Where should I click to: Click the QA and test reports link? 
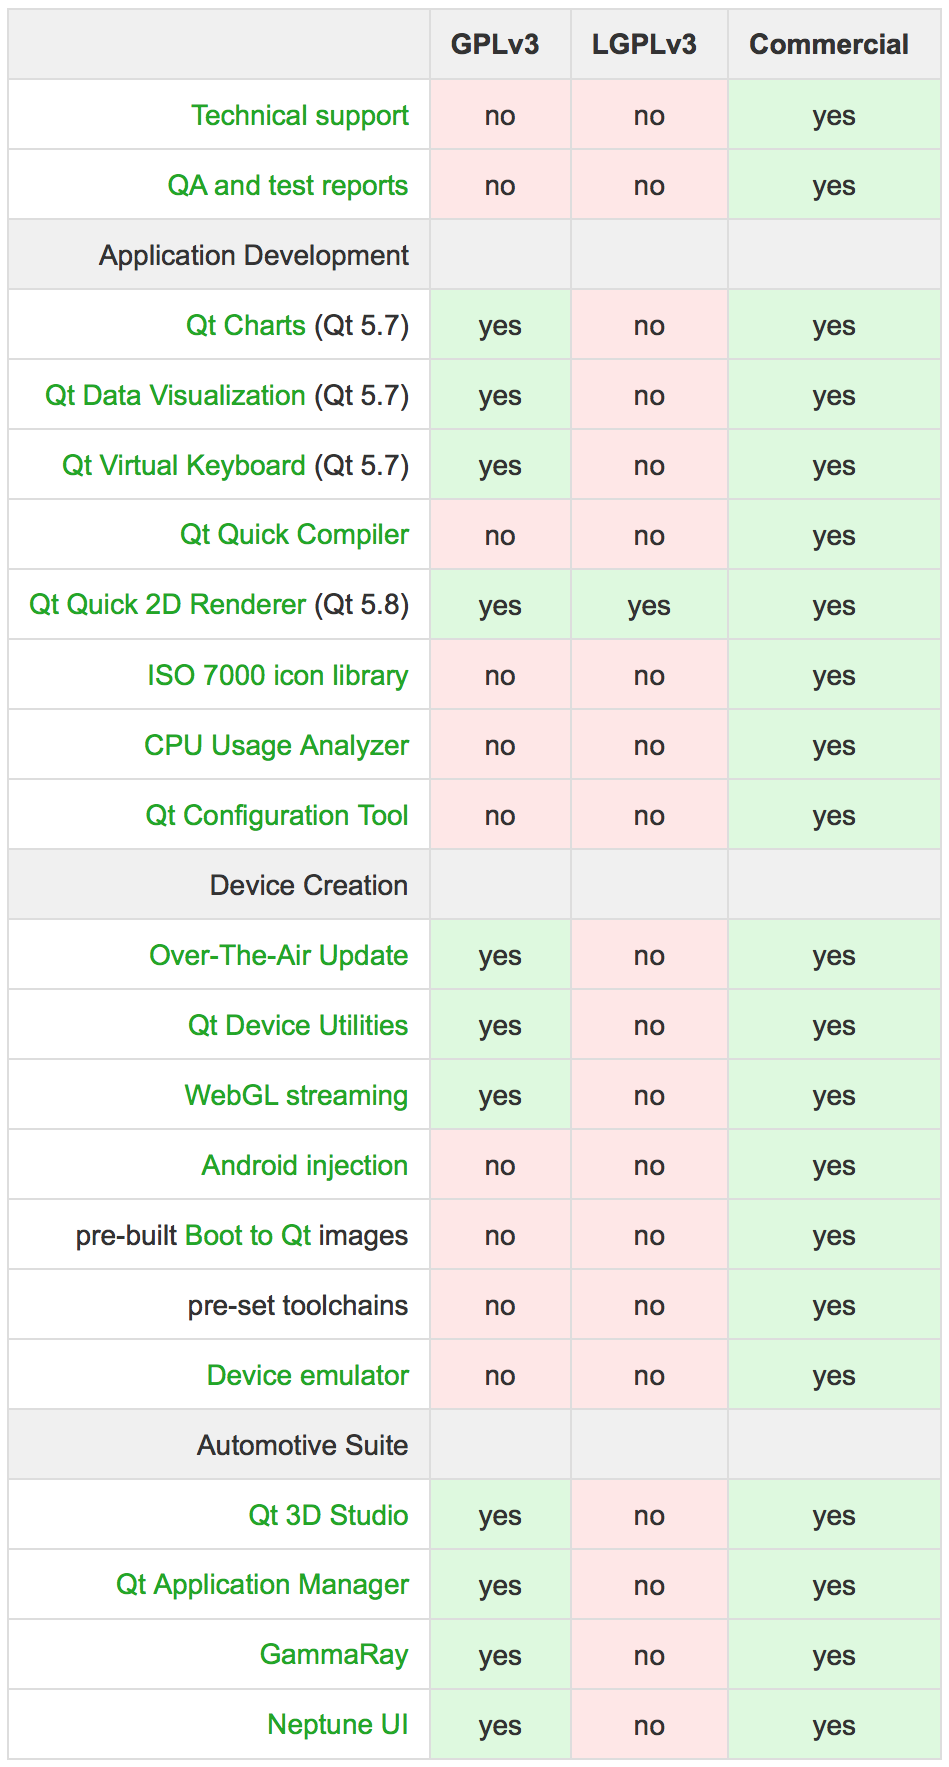(x=288, y=186)
